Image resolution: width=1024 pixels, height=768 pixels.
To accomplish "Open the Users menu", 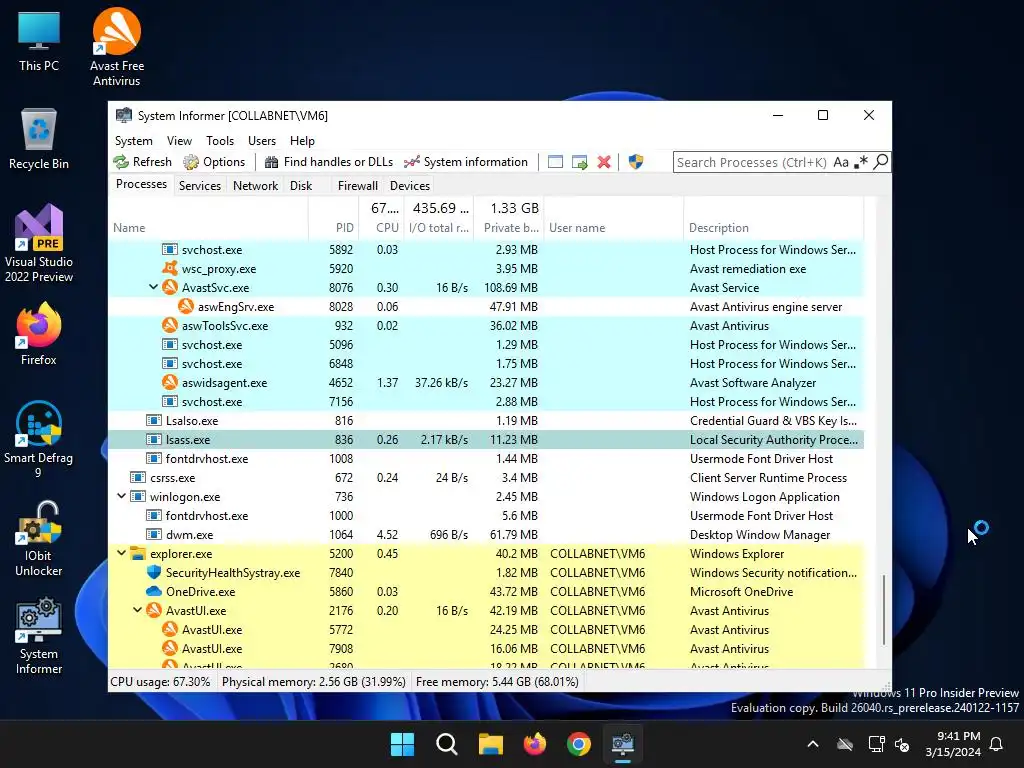I will click(x=262, y=141).
